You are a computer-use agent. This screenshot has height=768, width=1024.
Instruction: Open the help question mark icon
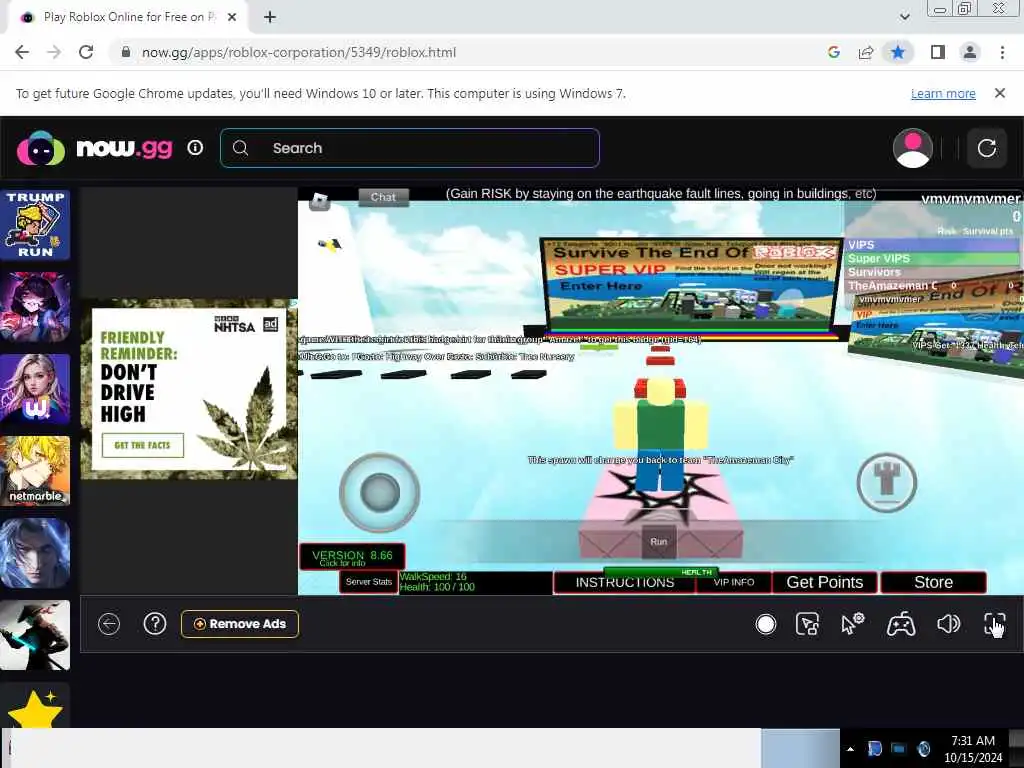(155, 624)
